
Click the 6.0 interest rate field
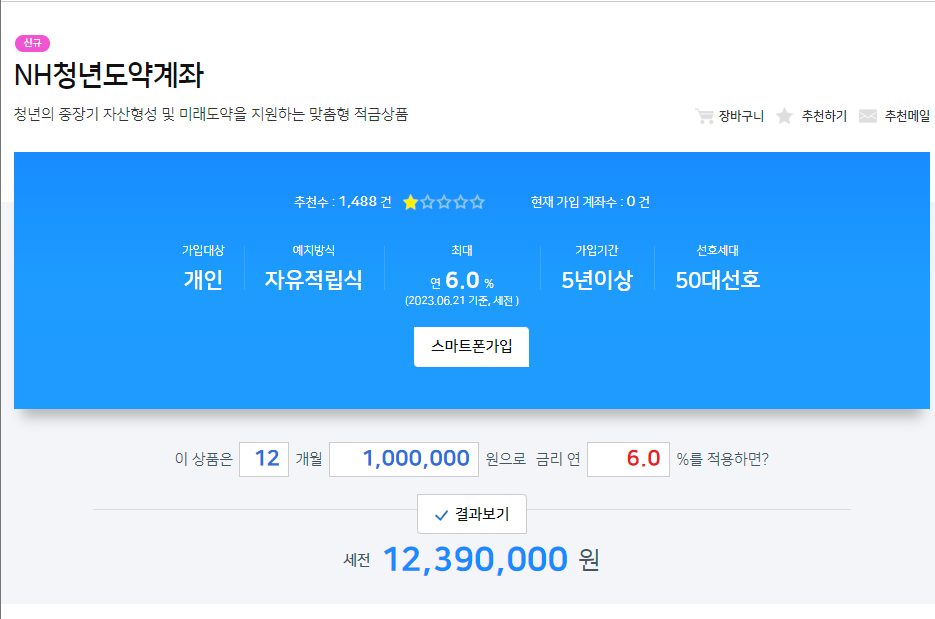click(627, 458)
